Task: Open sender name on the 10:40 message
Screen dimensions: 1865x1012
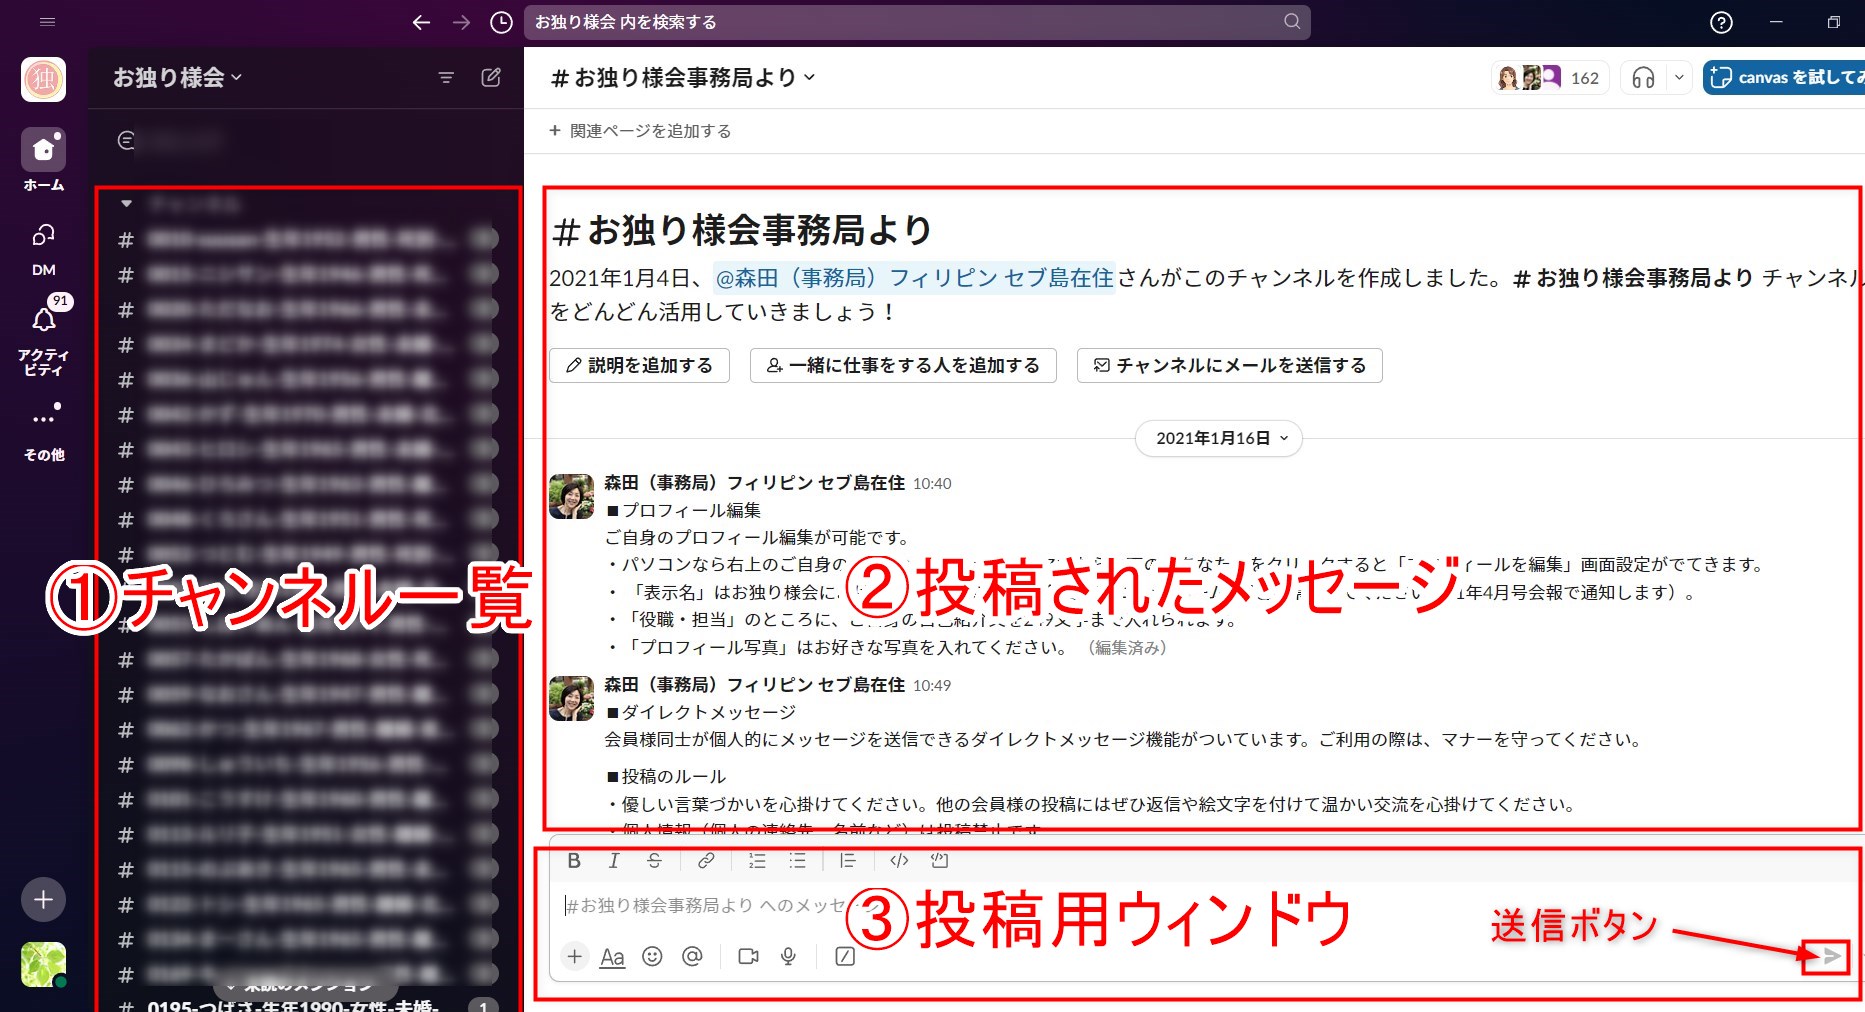Action: (x=754, y=483)
